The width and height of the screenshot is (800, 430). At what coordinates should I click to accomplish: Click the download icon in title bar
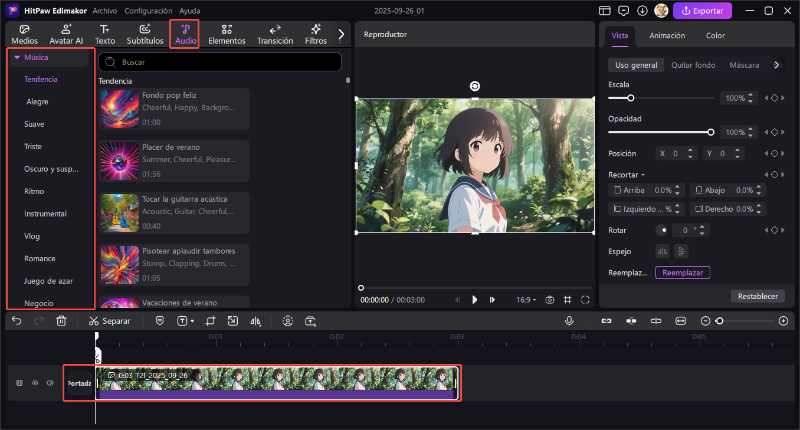642,11
